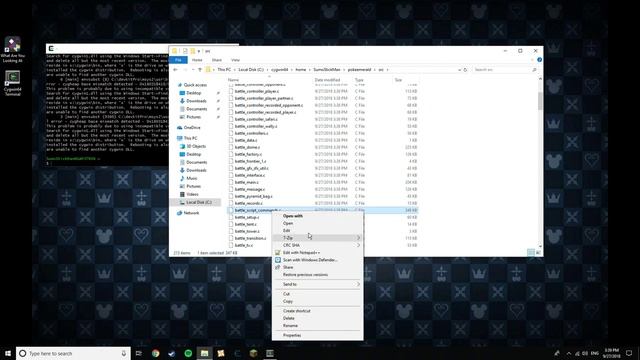Image resolution: width=640 pixels, height=360 pixels.
Task: Show hidden system tray icons arrow
Action: (568, 353)
